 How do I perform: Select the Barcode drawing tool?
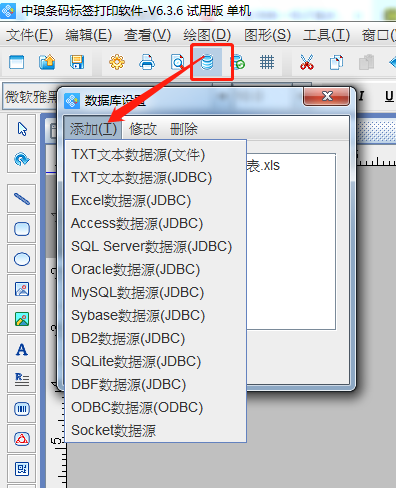click(x=22, y=409)
